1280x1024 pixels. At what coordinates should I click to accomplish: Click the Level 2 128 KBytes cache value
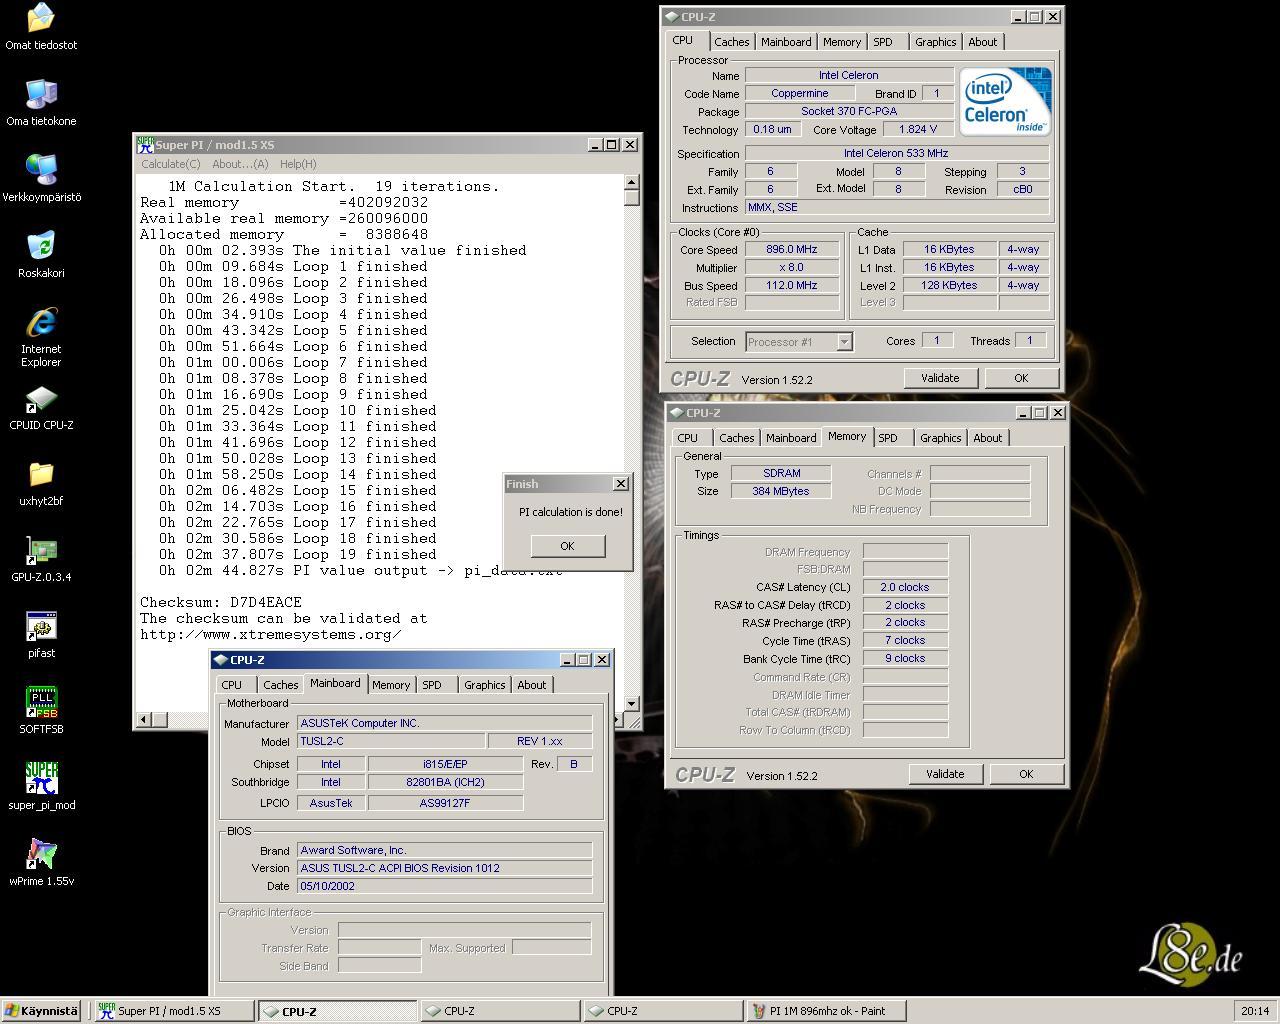949,286
